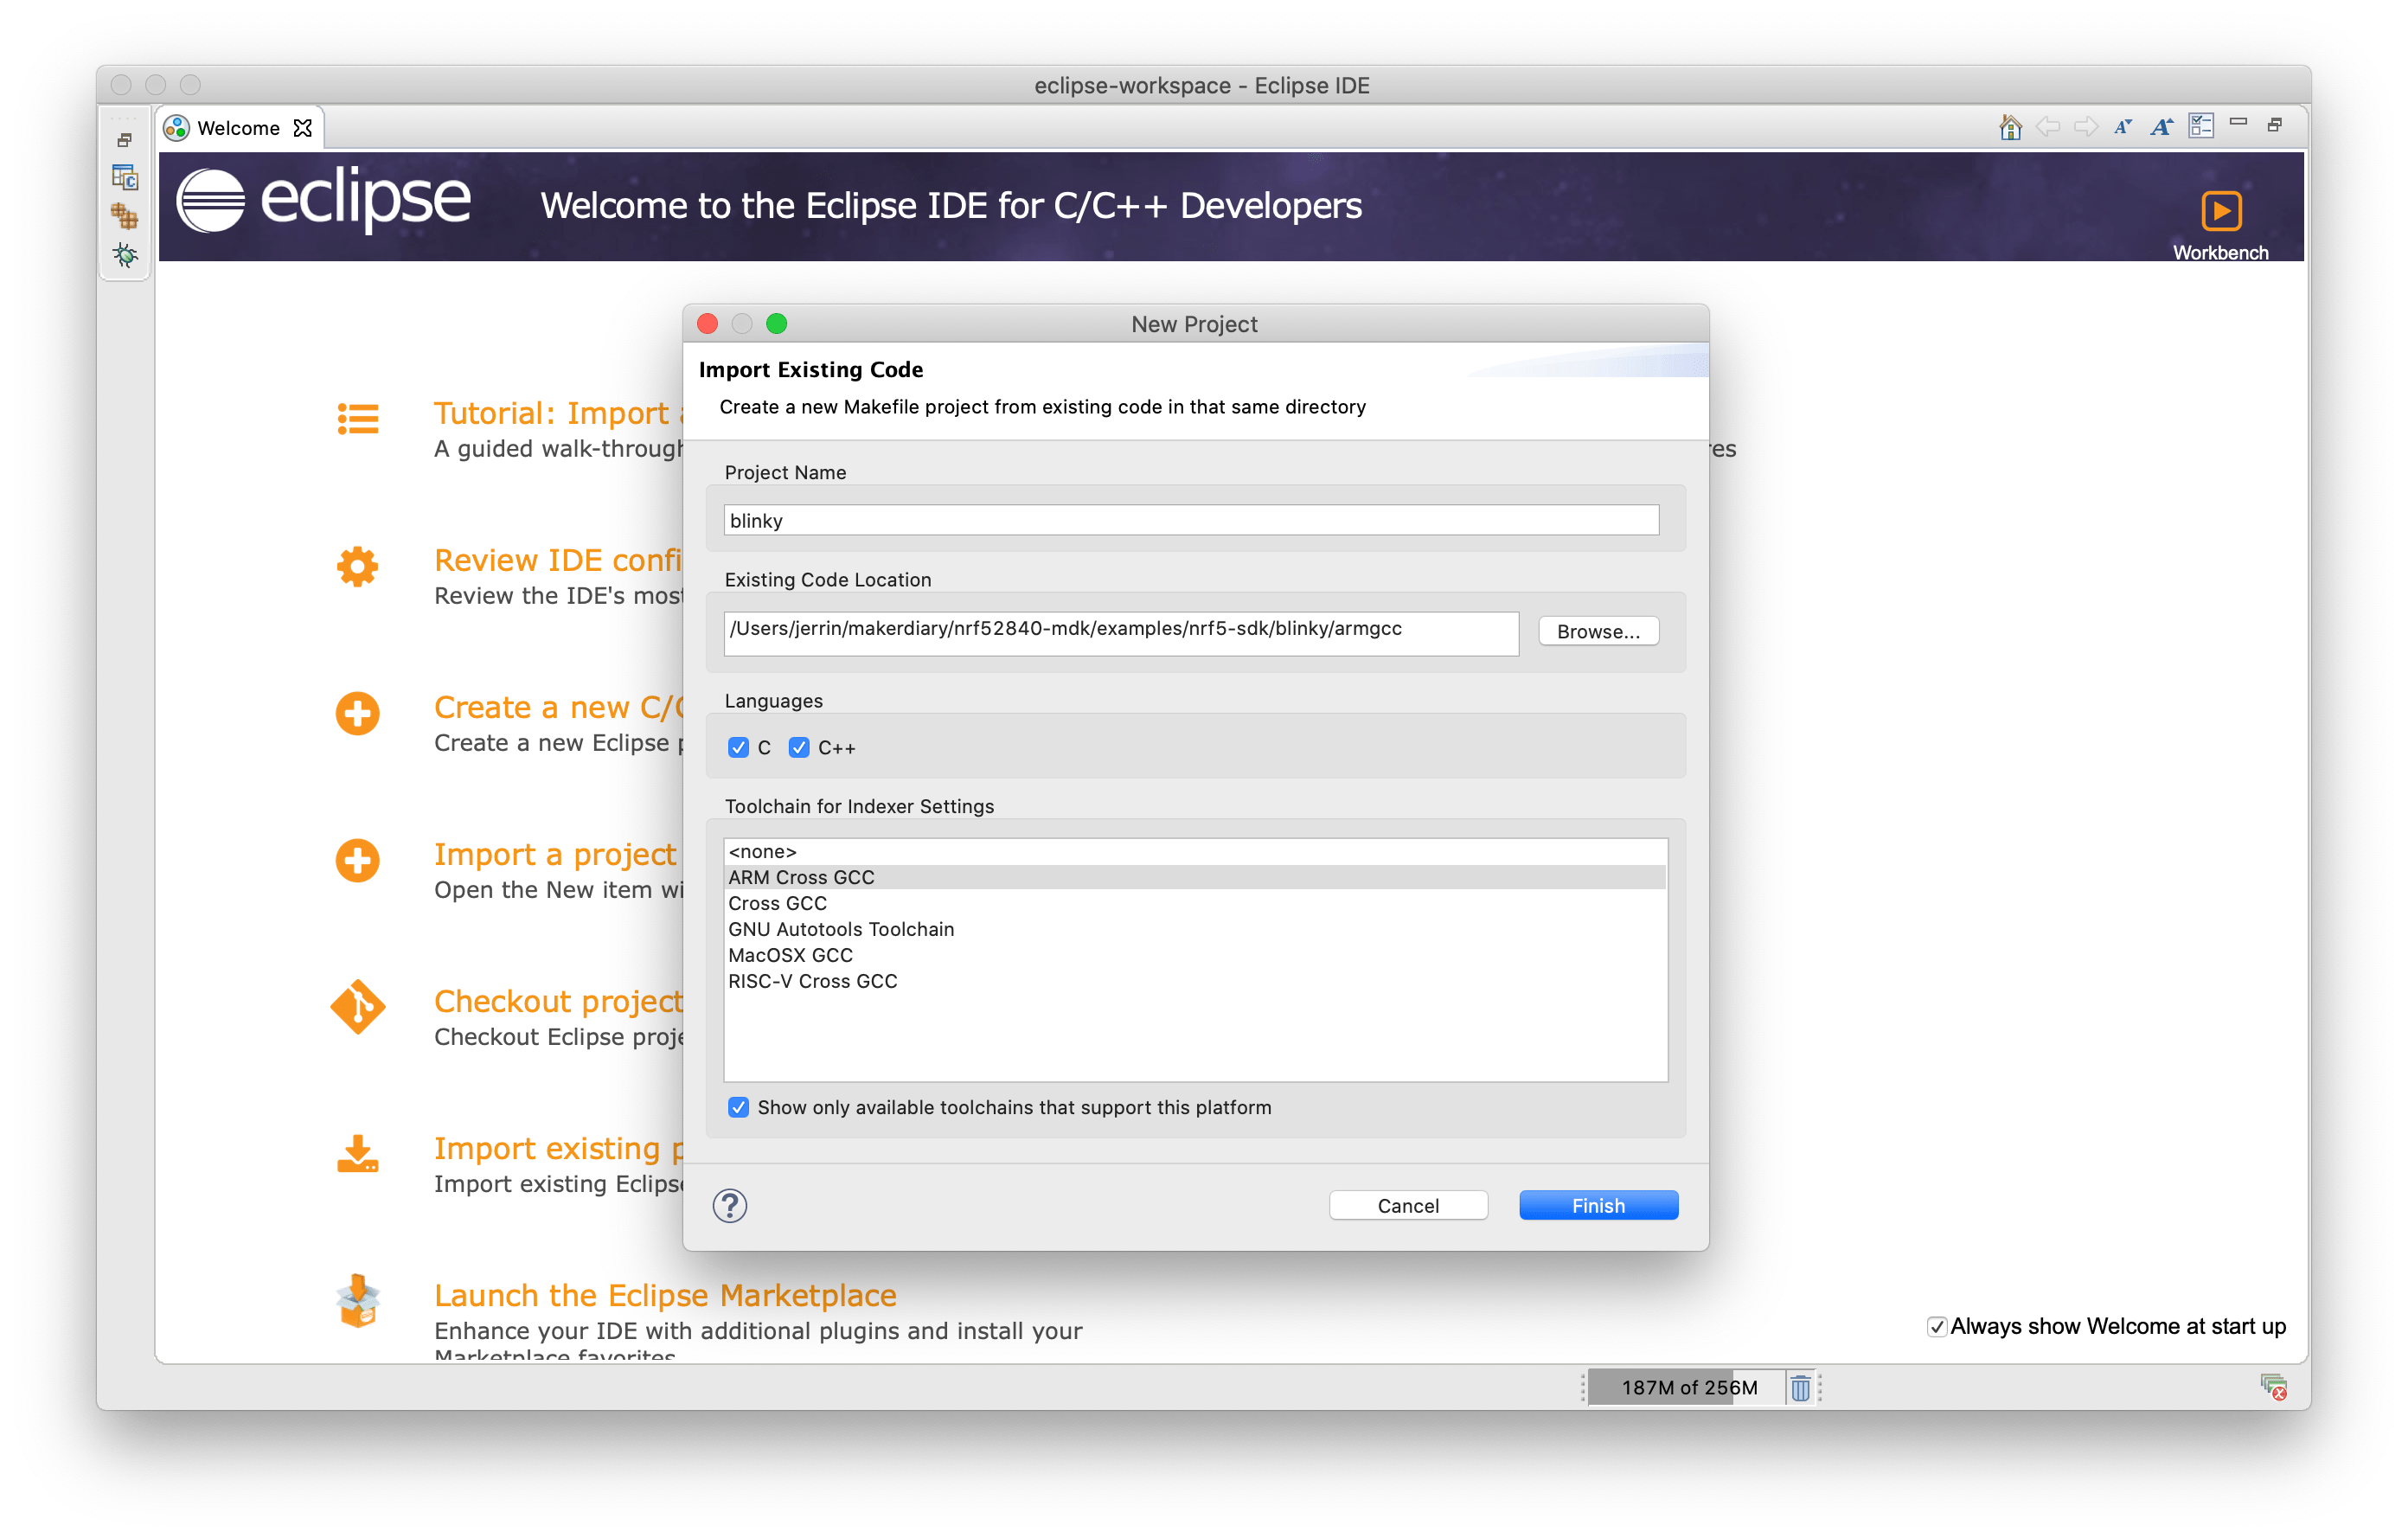The height and width of the screenshot is (1538, 2408).
Task: Click the help question mark icon
Action: 730,1206
